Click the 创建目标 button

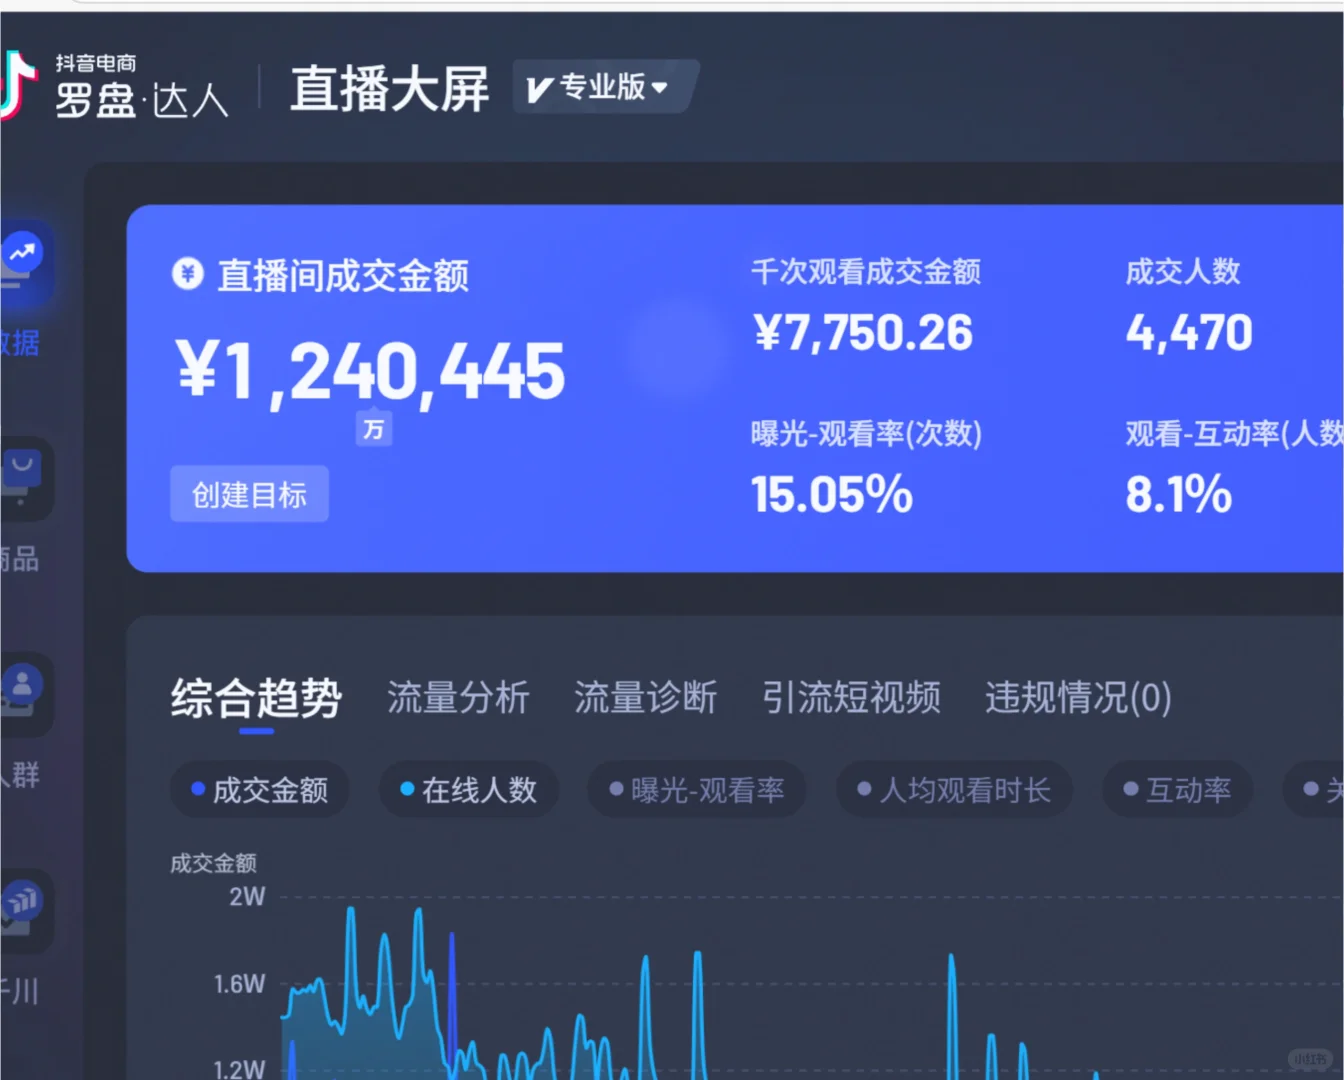(249, 494)
